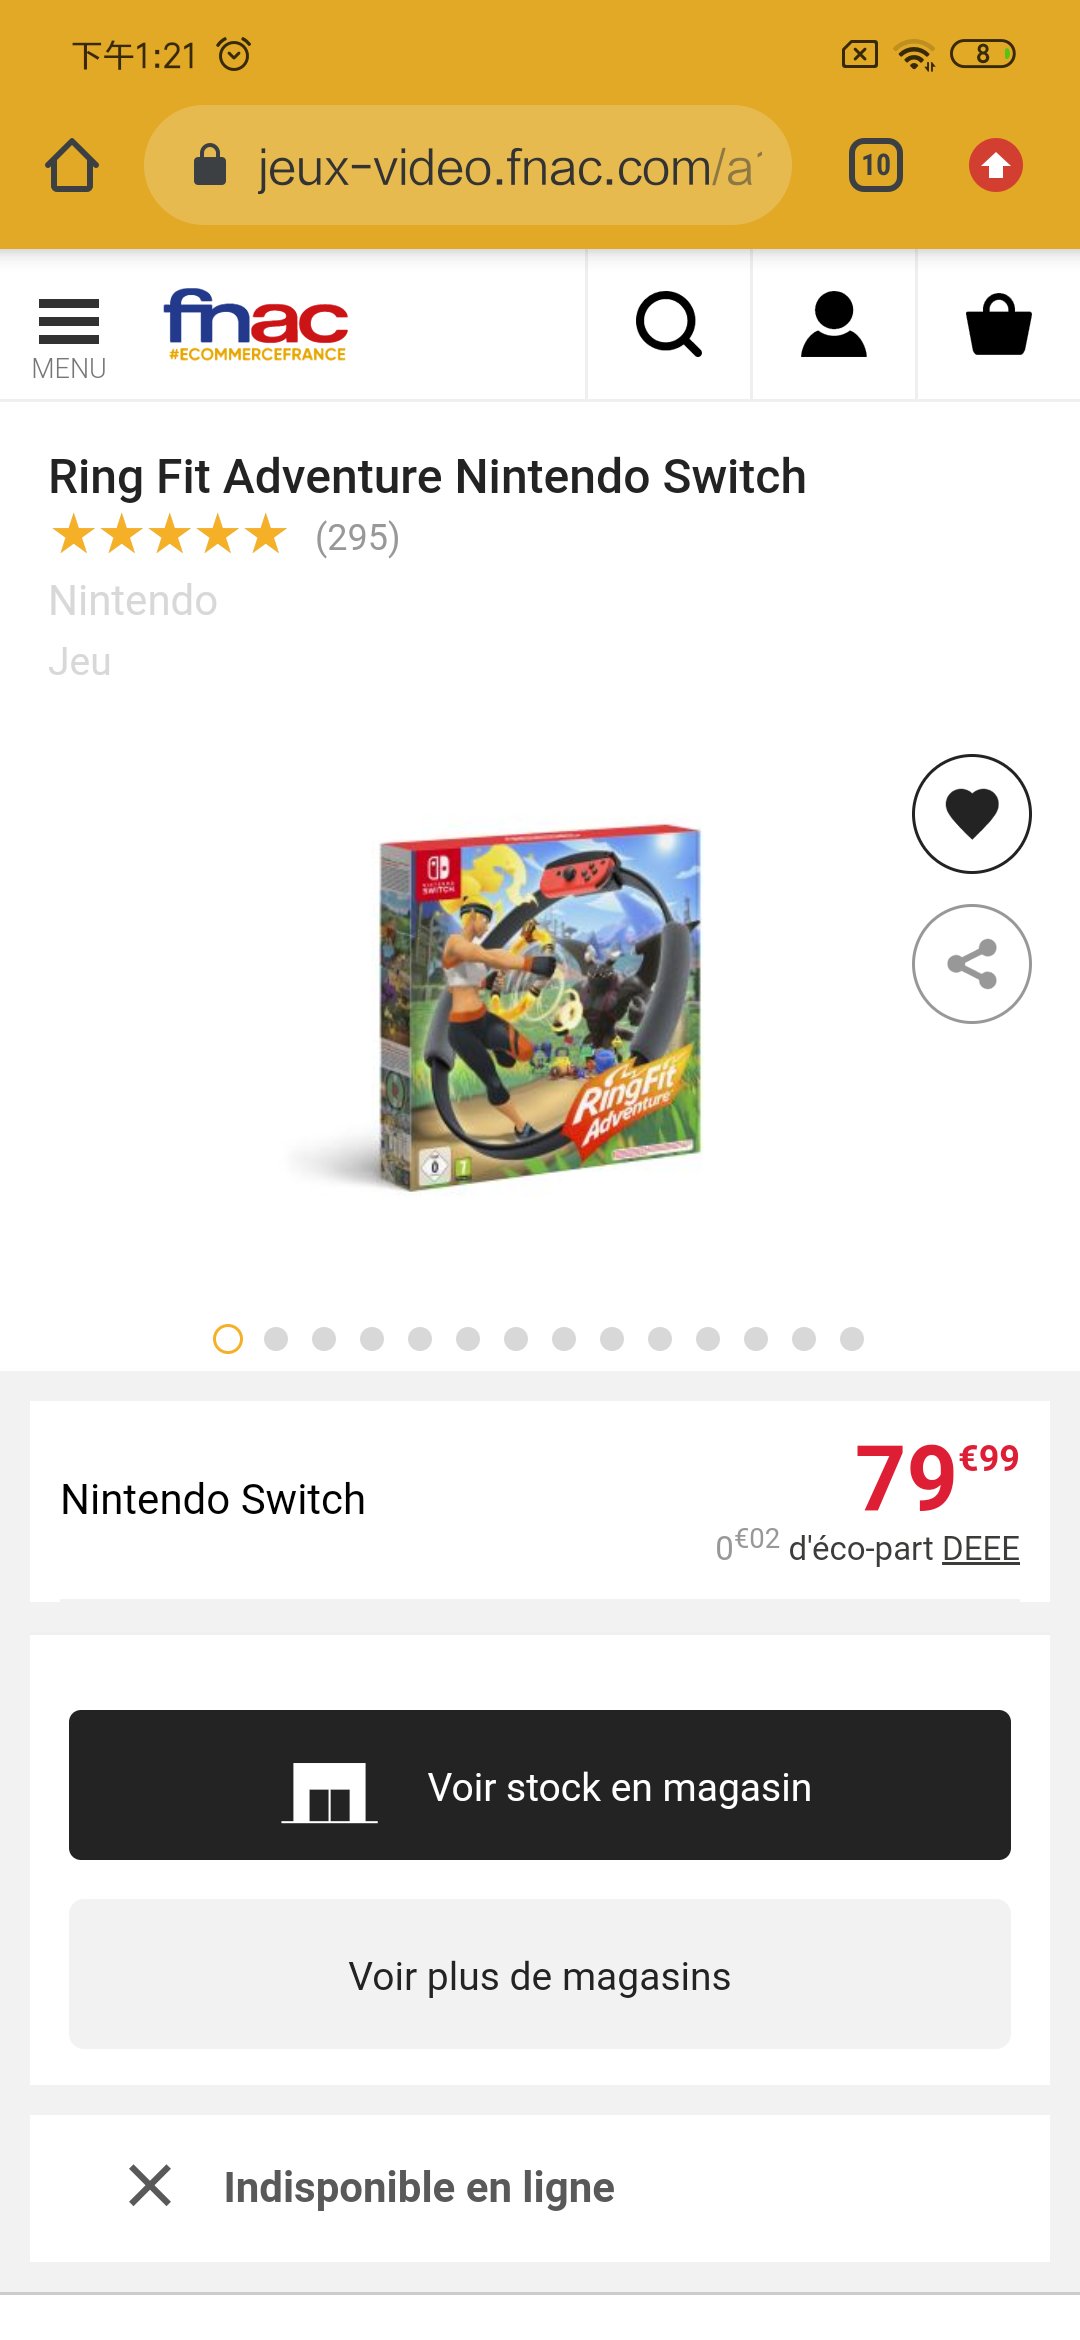Screen dimensions: 1080x2340
Task: Open the DEEE eco-part link
Action: (980, 1548)
